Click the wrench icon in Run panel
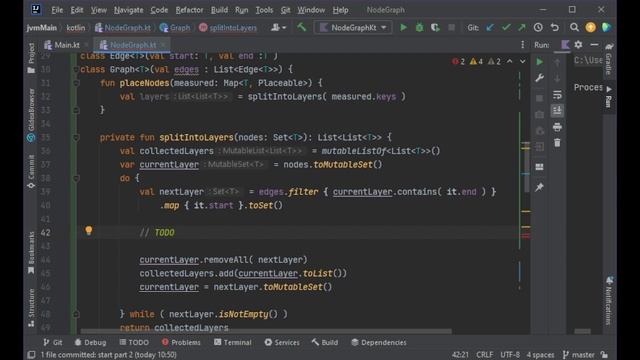The height and width of the screenshot is (360, 640). [539, 78]
